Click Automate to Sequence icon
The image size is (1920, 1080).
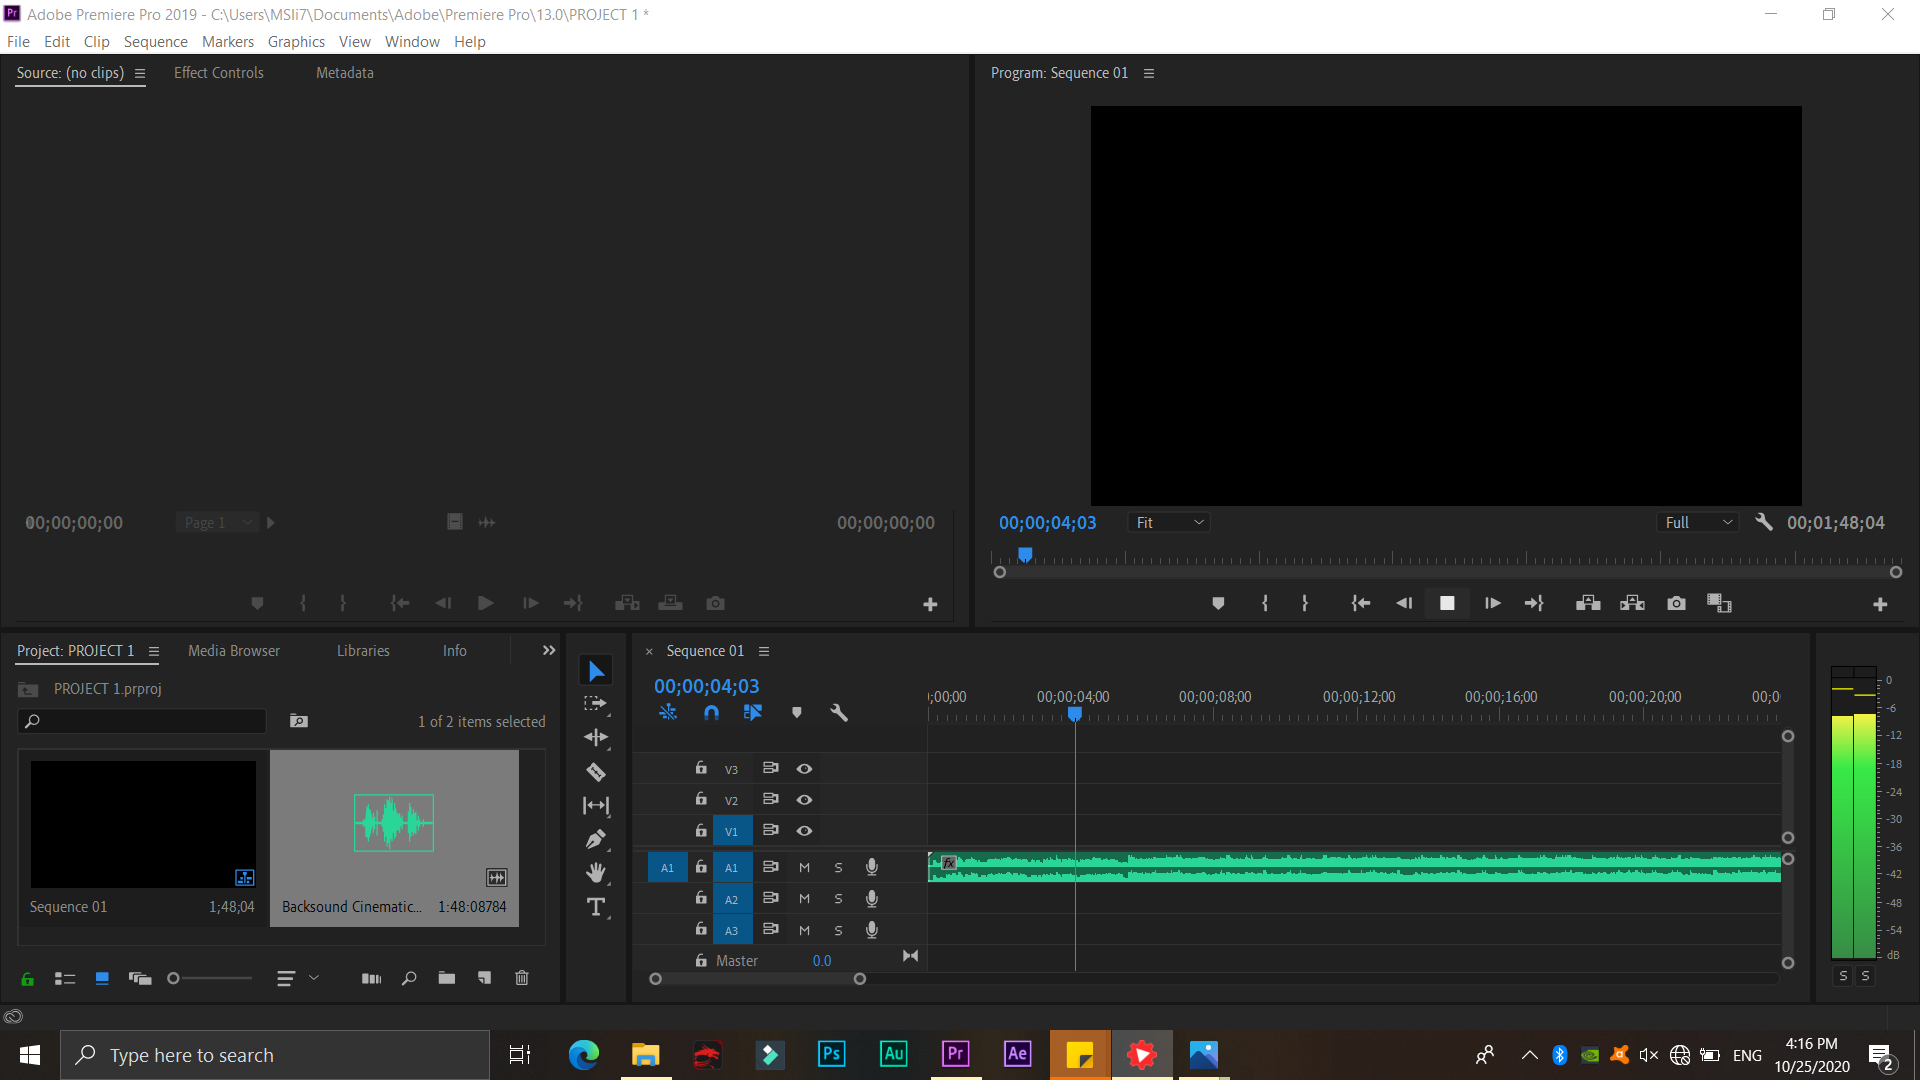tap(371, 978)
